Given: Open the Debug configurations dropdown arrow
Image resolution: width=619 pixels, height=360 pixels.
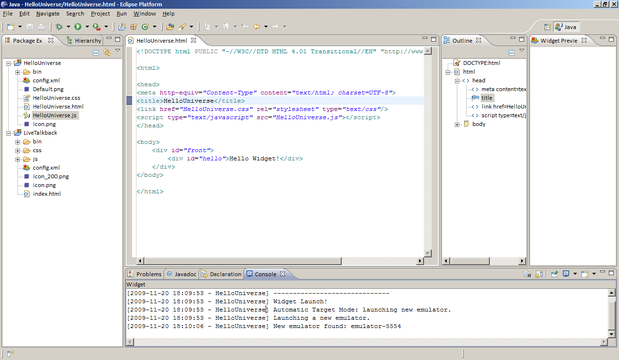Looking at the screenshot, I should (68, 27).
